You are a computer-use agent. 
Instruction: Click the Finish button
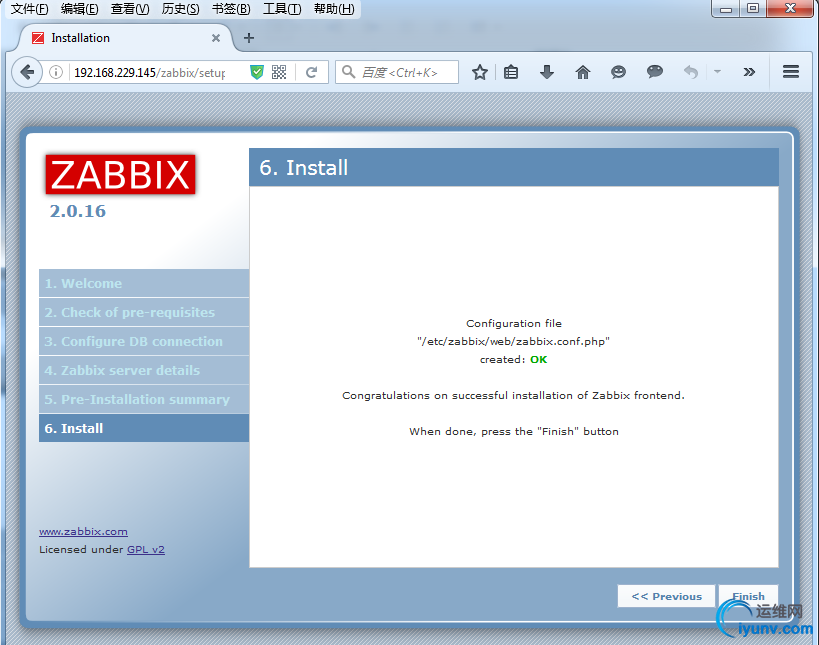pyautogui.click(x=748, y=596)
